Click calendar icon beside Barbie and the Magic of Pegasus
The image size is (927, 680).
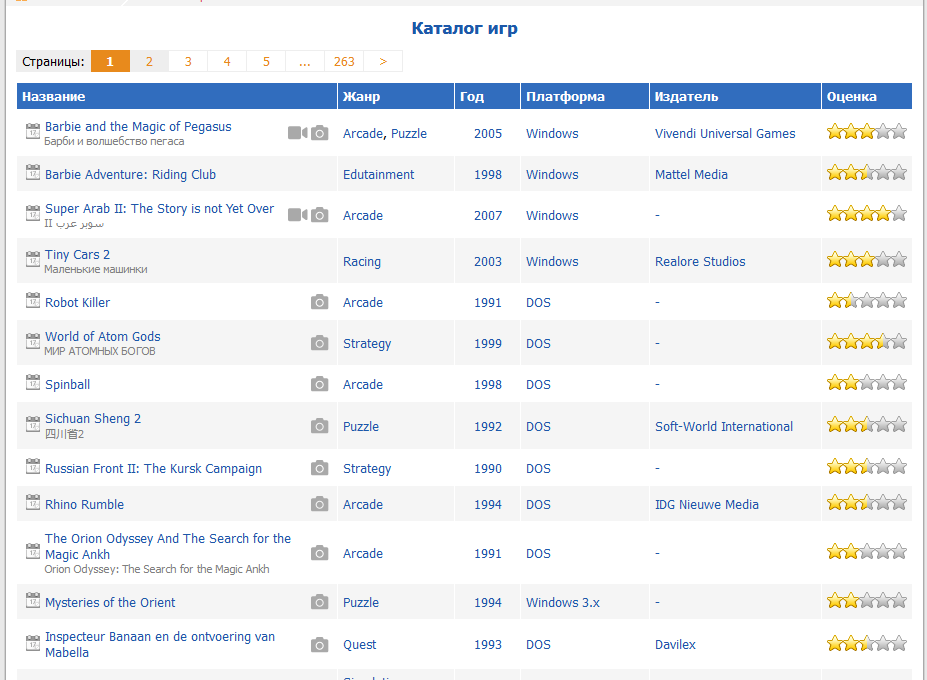coord(33,131)
